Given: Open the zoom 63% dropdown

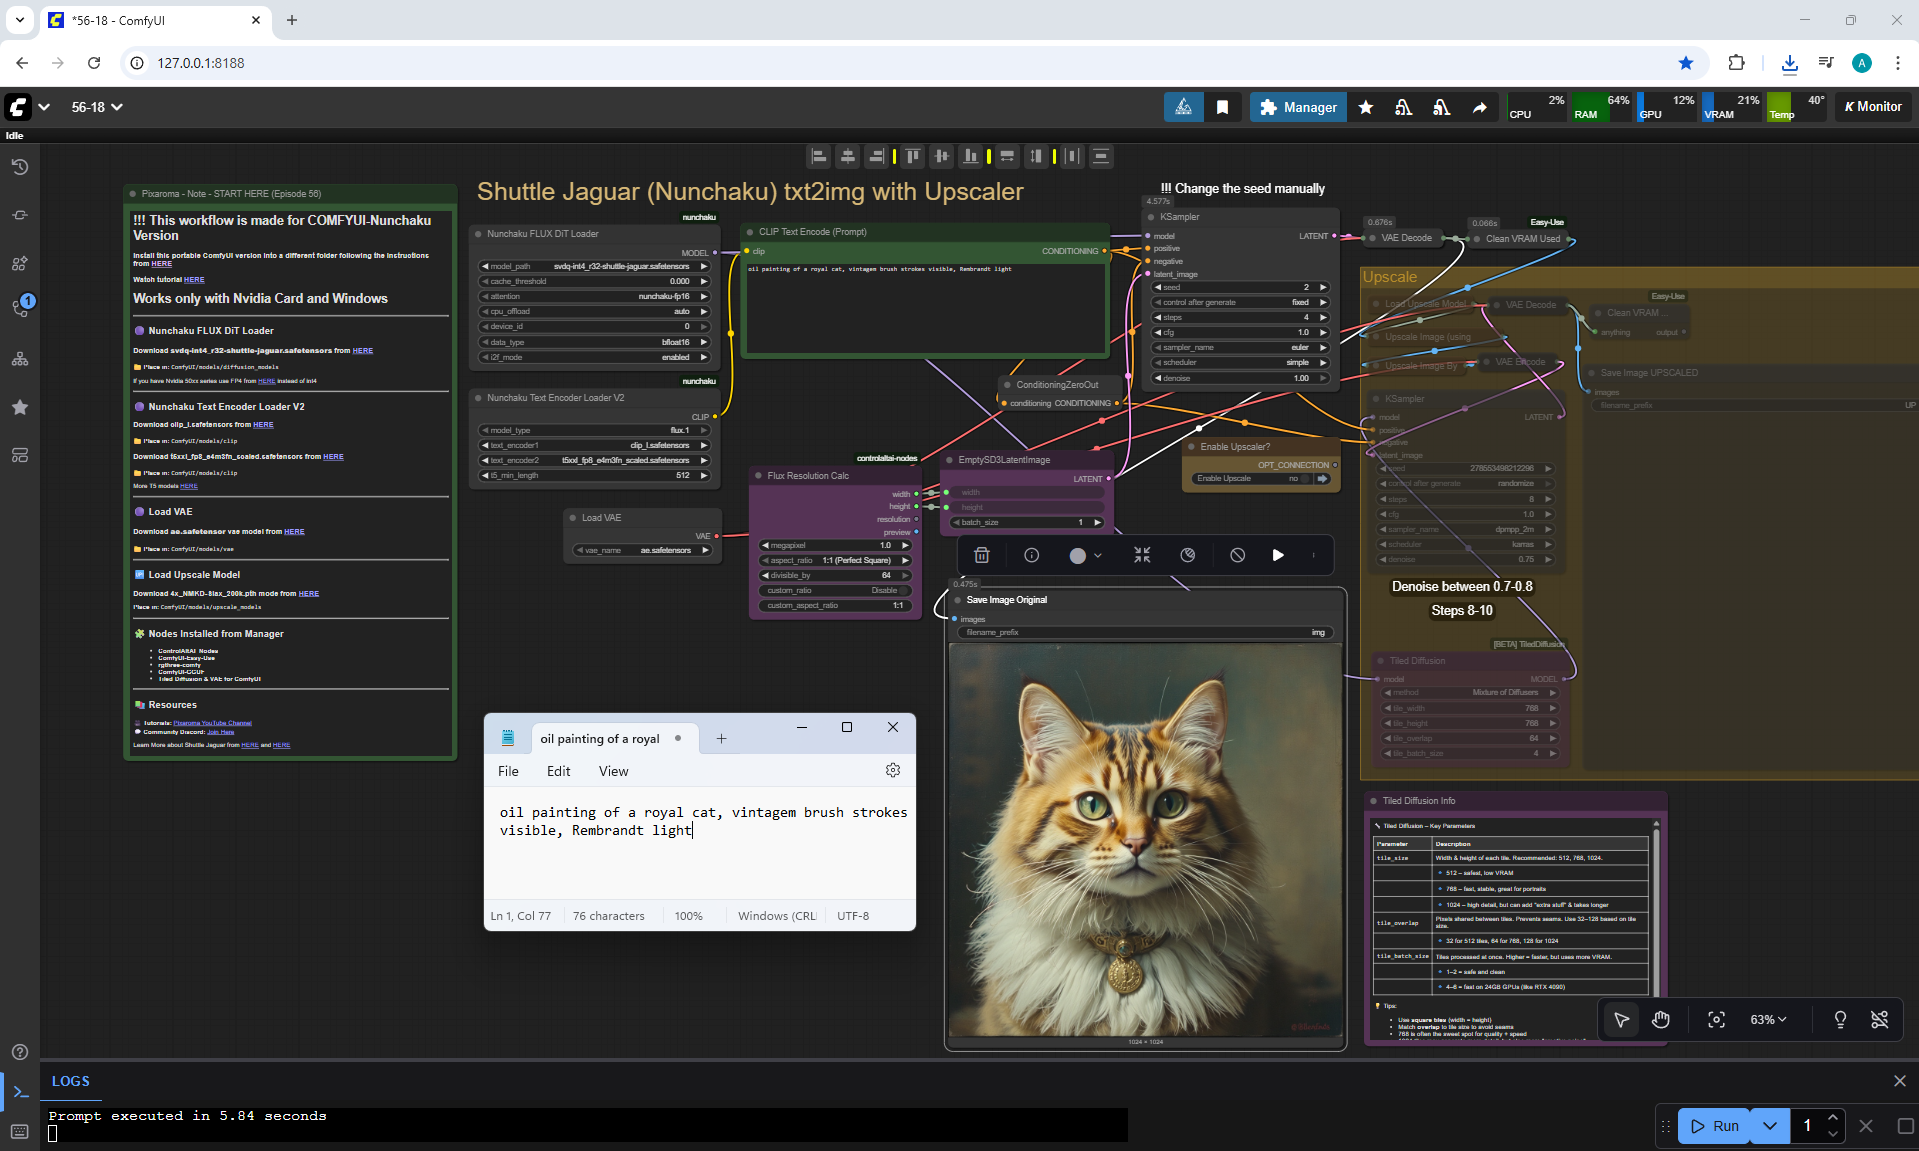Looking at the screenshot, I should pos(1768,1019).
